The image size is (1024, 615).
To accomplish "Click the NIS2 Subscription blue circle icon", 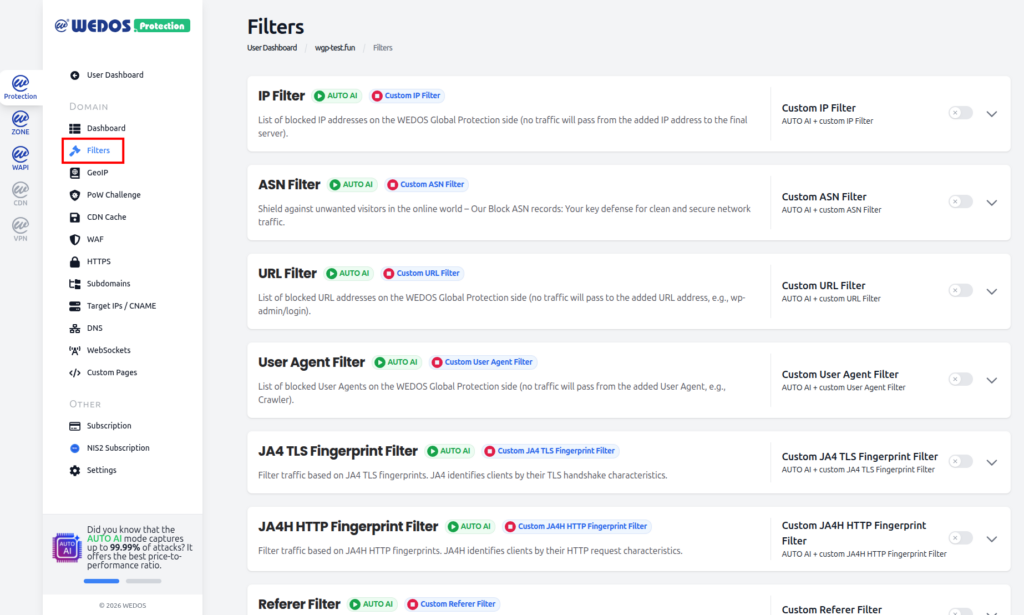I will [x=74, y=449].
